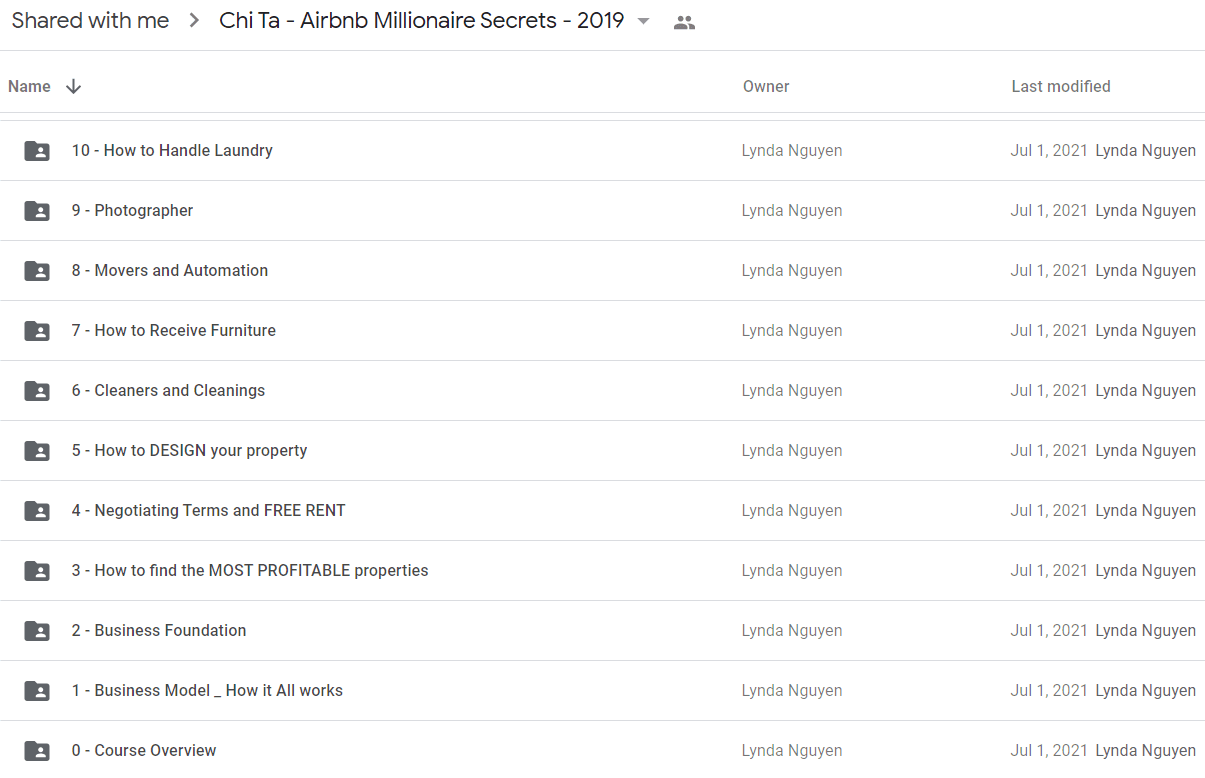Screen dimensions: 1205x778
Task: Select the folder icon next to 6 - Cleaners and Cleanings
Action: click(37, 391)
